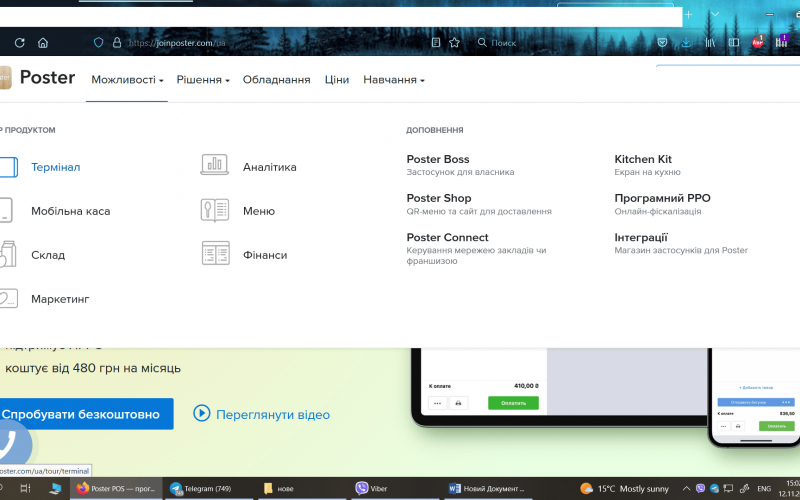This screenshot has width=800, height=500.
Task: Go to the browser home page icon
Action: pos(43,43)
